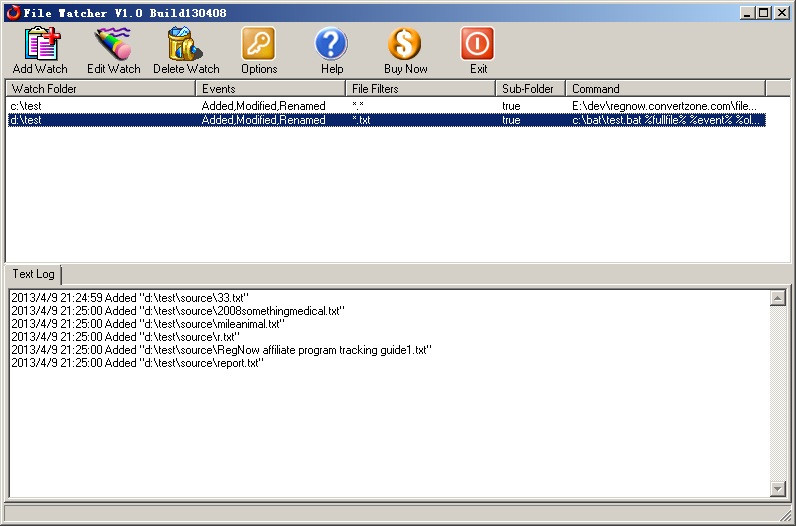Screen dimensions: 796x526
Task: Click log line for report.txt
Action: pos(138,363)
